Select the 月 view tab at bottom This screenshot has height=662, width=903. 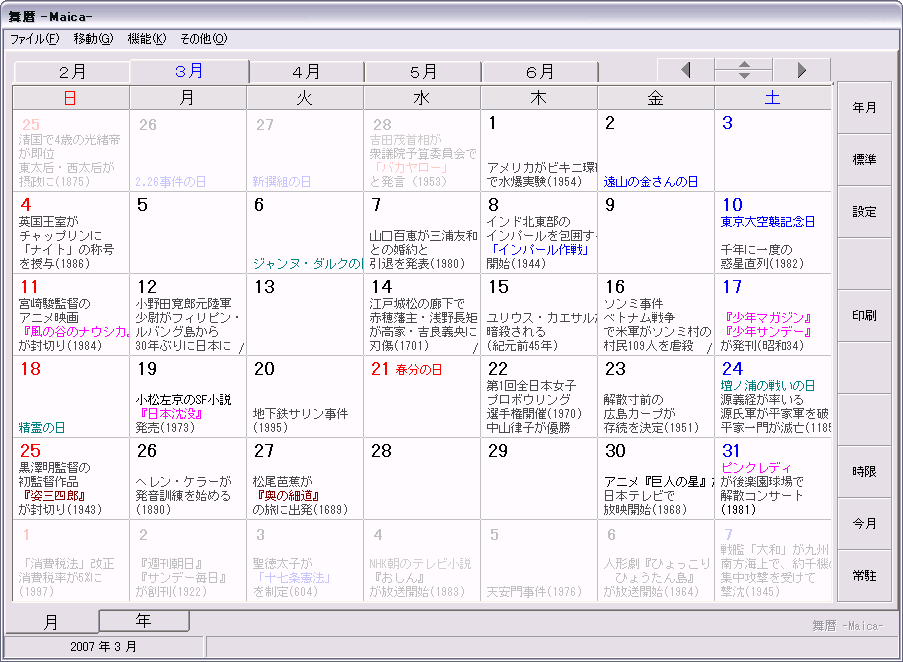pos(52,622)
